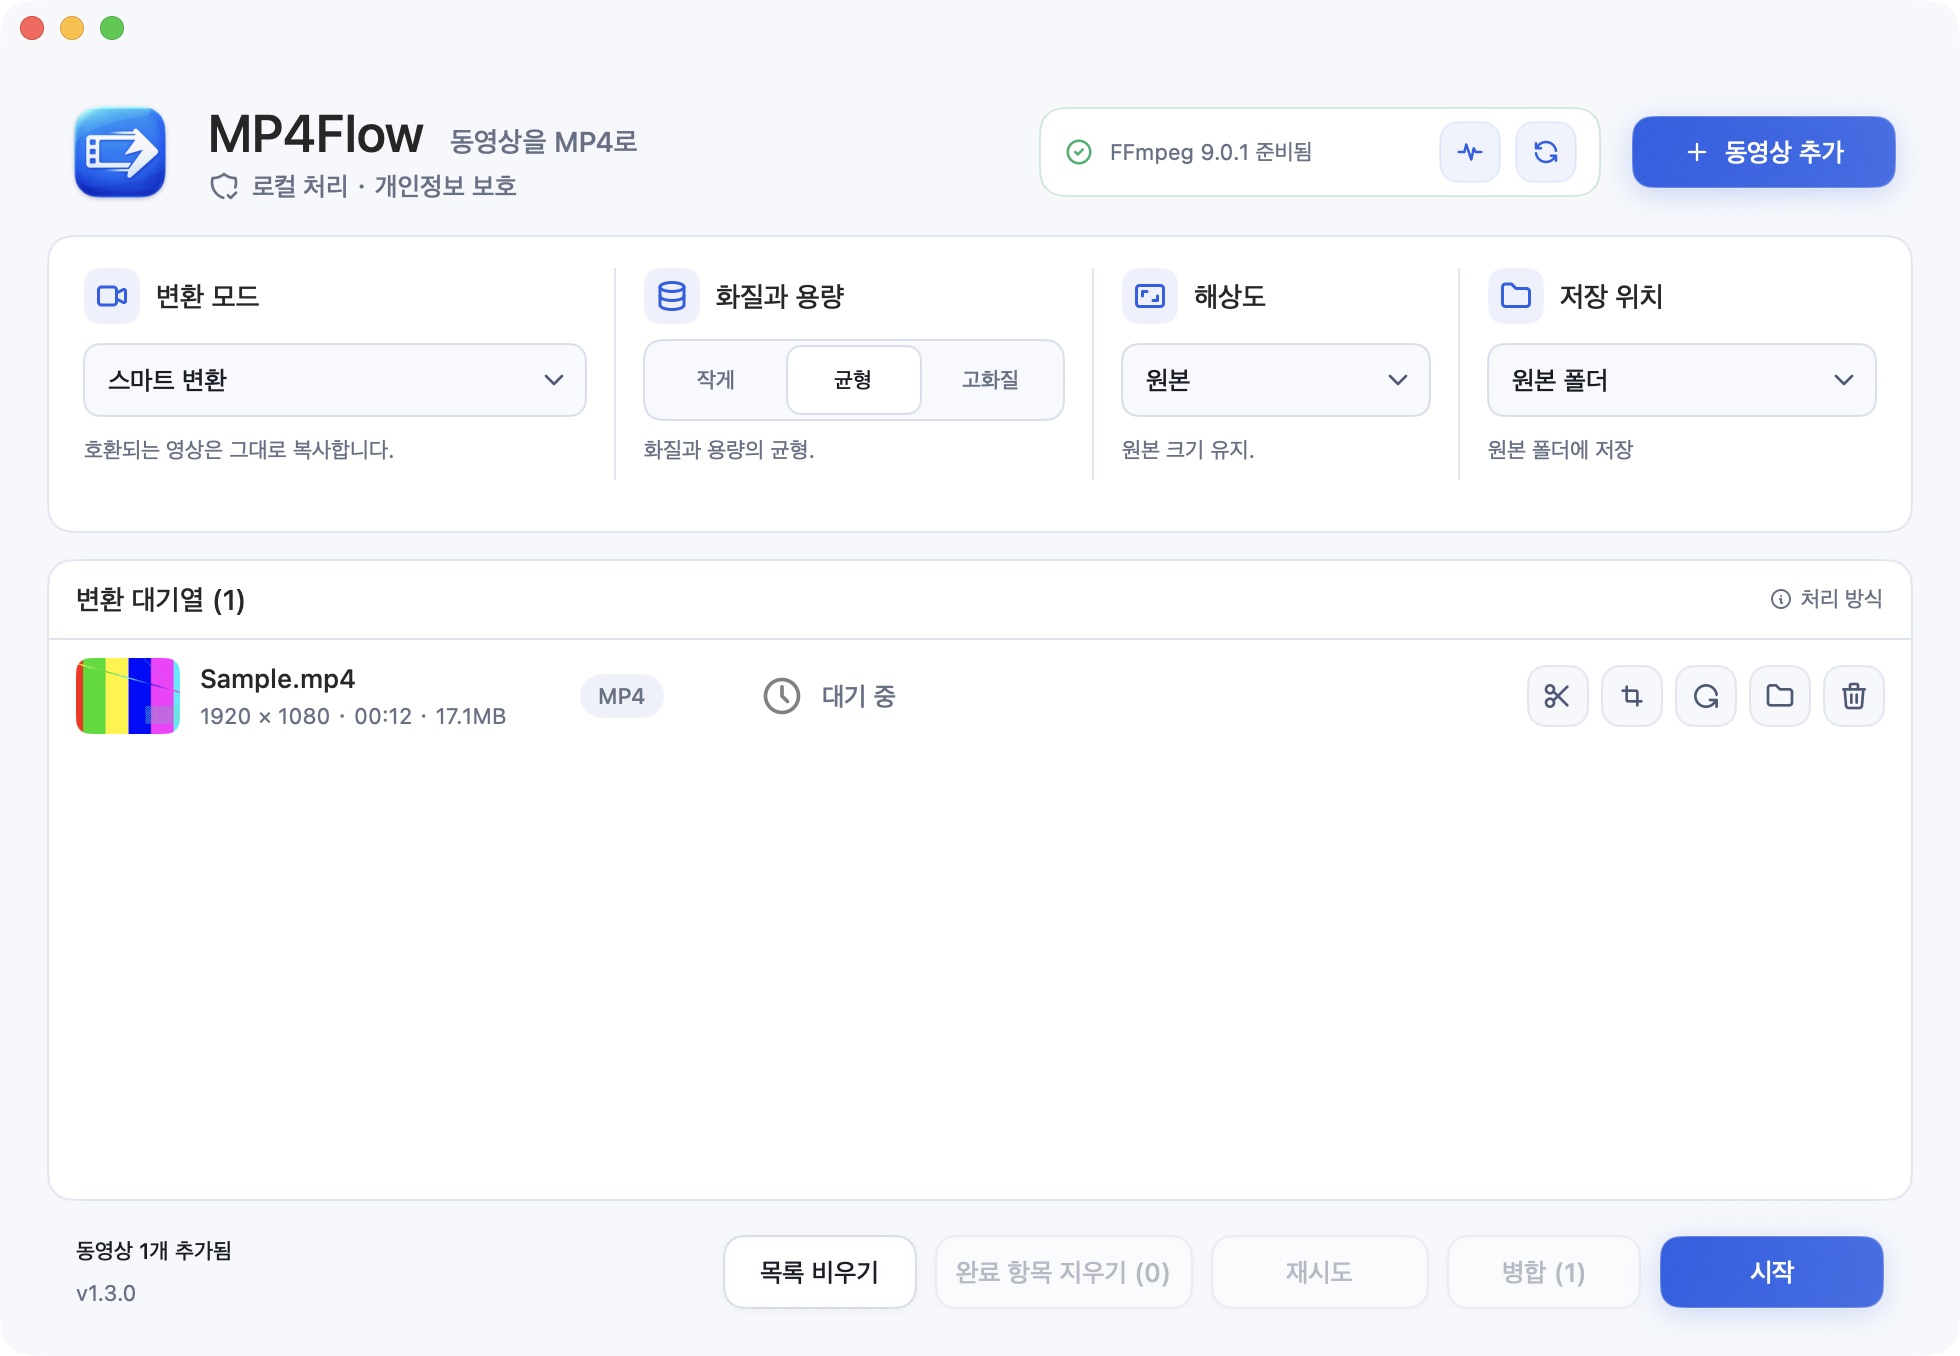Click the Sample.mp4 color bars thumbnail
Screen dimensions: 1960x1356
pyautogui.click(x=128, y=696)
